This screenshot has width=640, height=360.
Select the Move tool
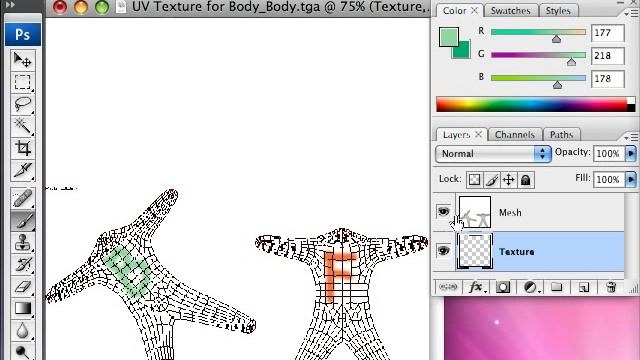22,60
